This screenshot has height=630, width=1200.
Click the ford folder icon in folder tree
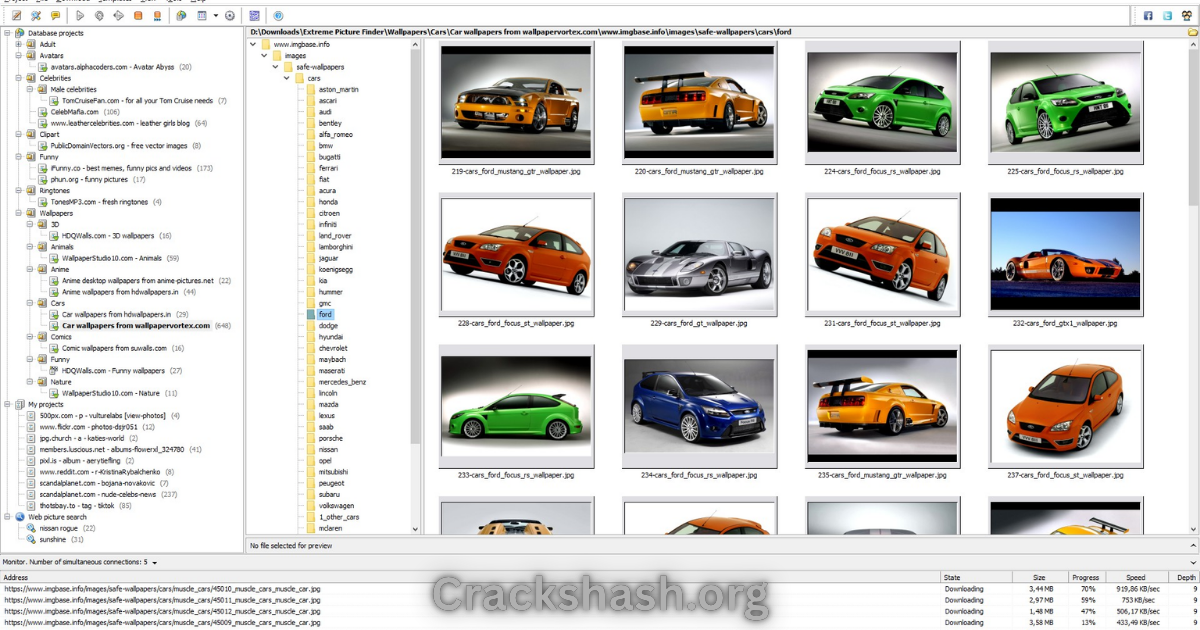click(x=312, y=314)
